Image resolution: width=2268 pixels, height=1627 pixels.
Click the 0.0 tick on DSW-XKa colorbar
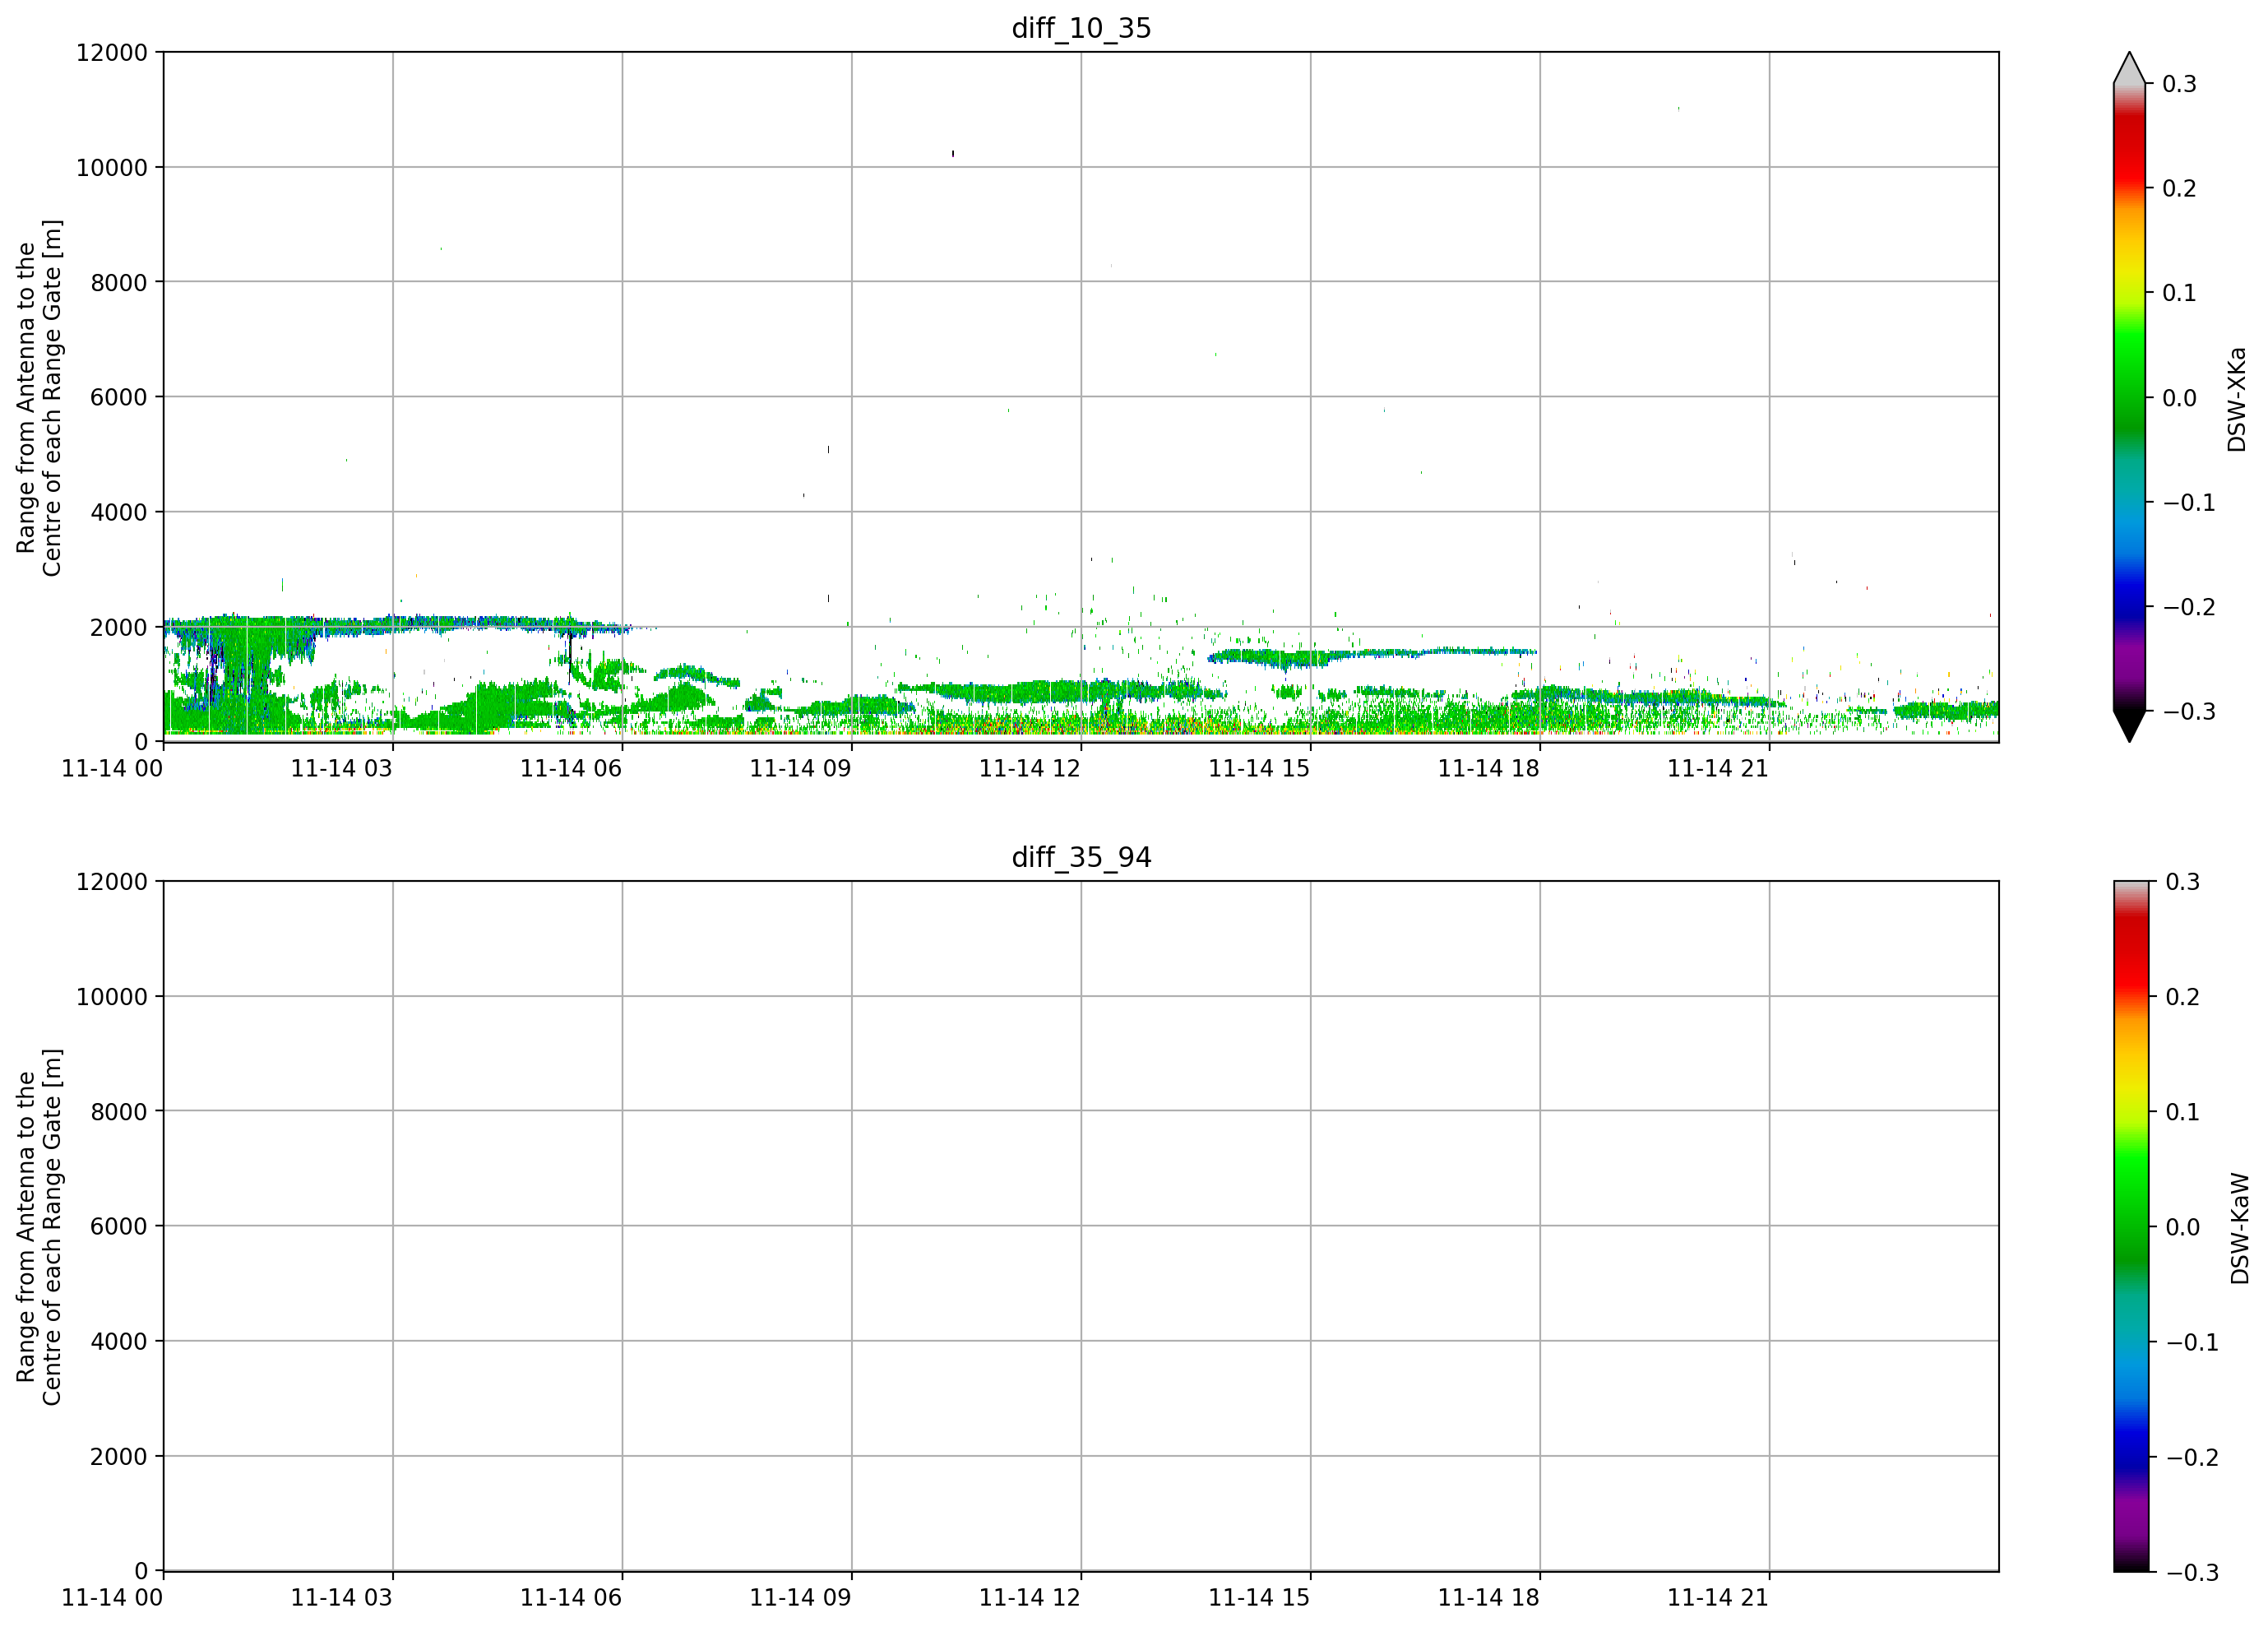click(2180, 398)
